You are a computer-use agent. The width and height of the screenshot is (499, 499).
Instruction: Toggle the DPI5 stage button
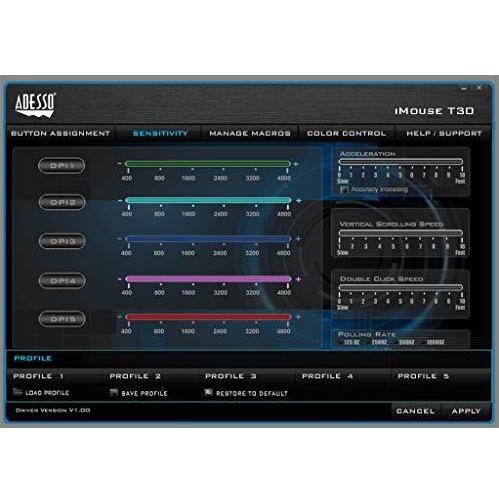(62, 319)
